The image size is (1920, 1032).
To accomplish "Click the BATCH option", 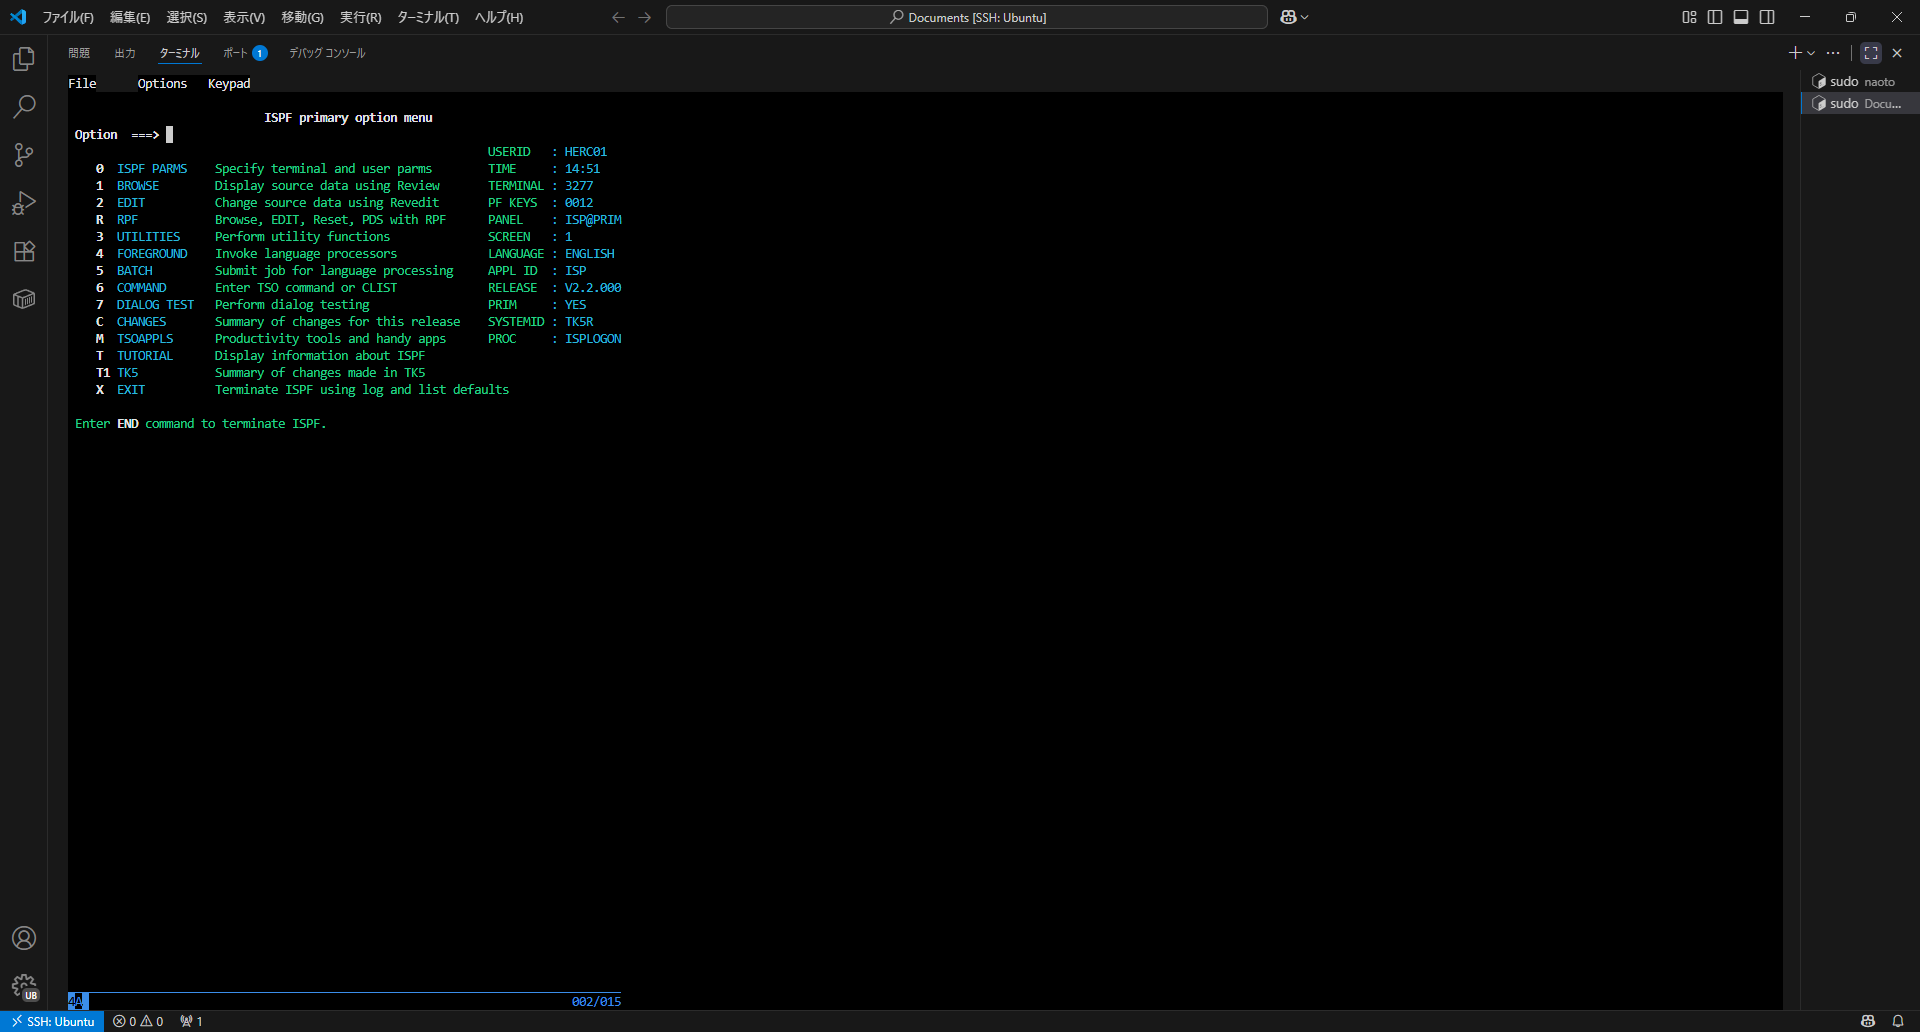I will pos(135,271).
